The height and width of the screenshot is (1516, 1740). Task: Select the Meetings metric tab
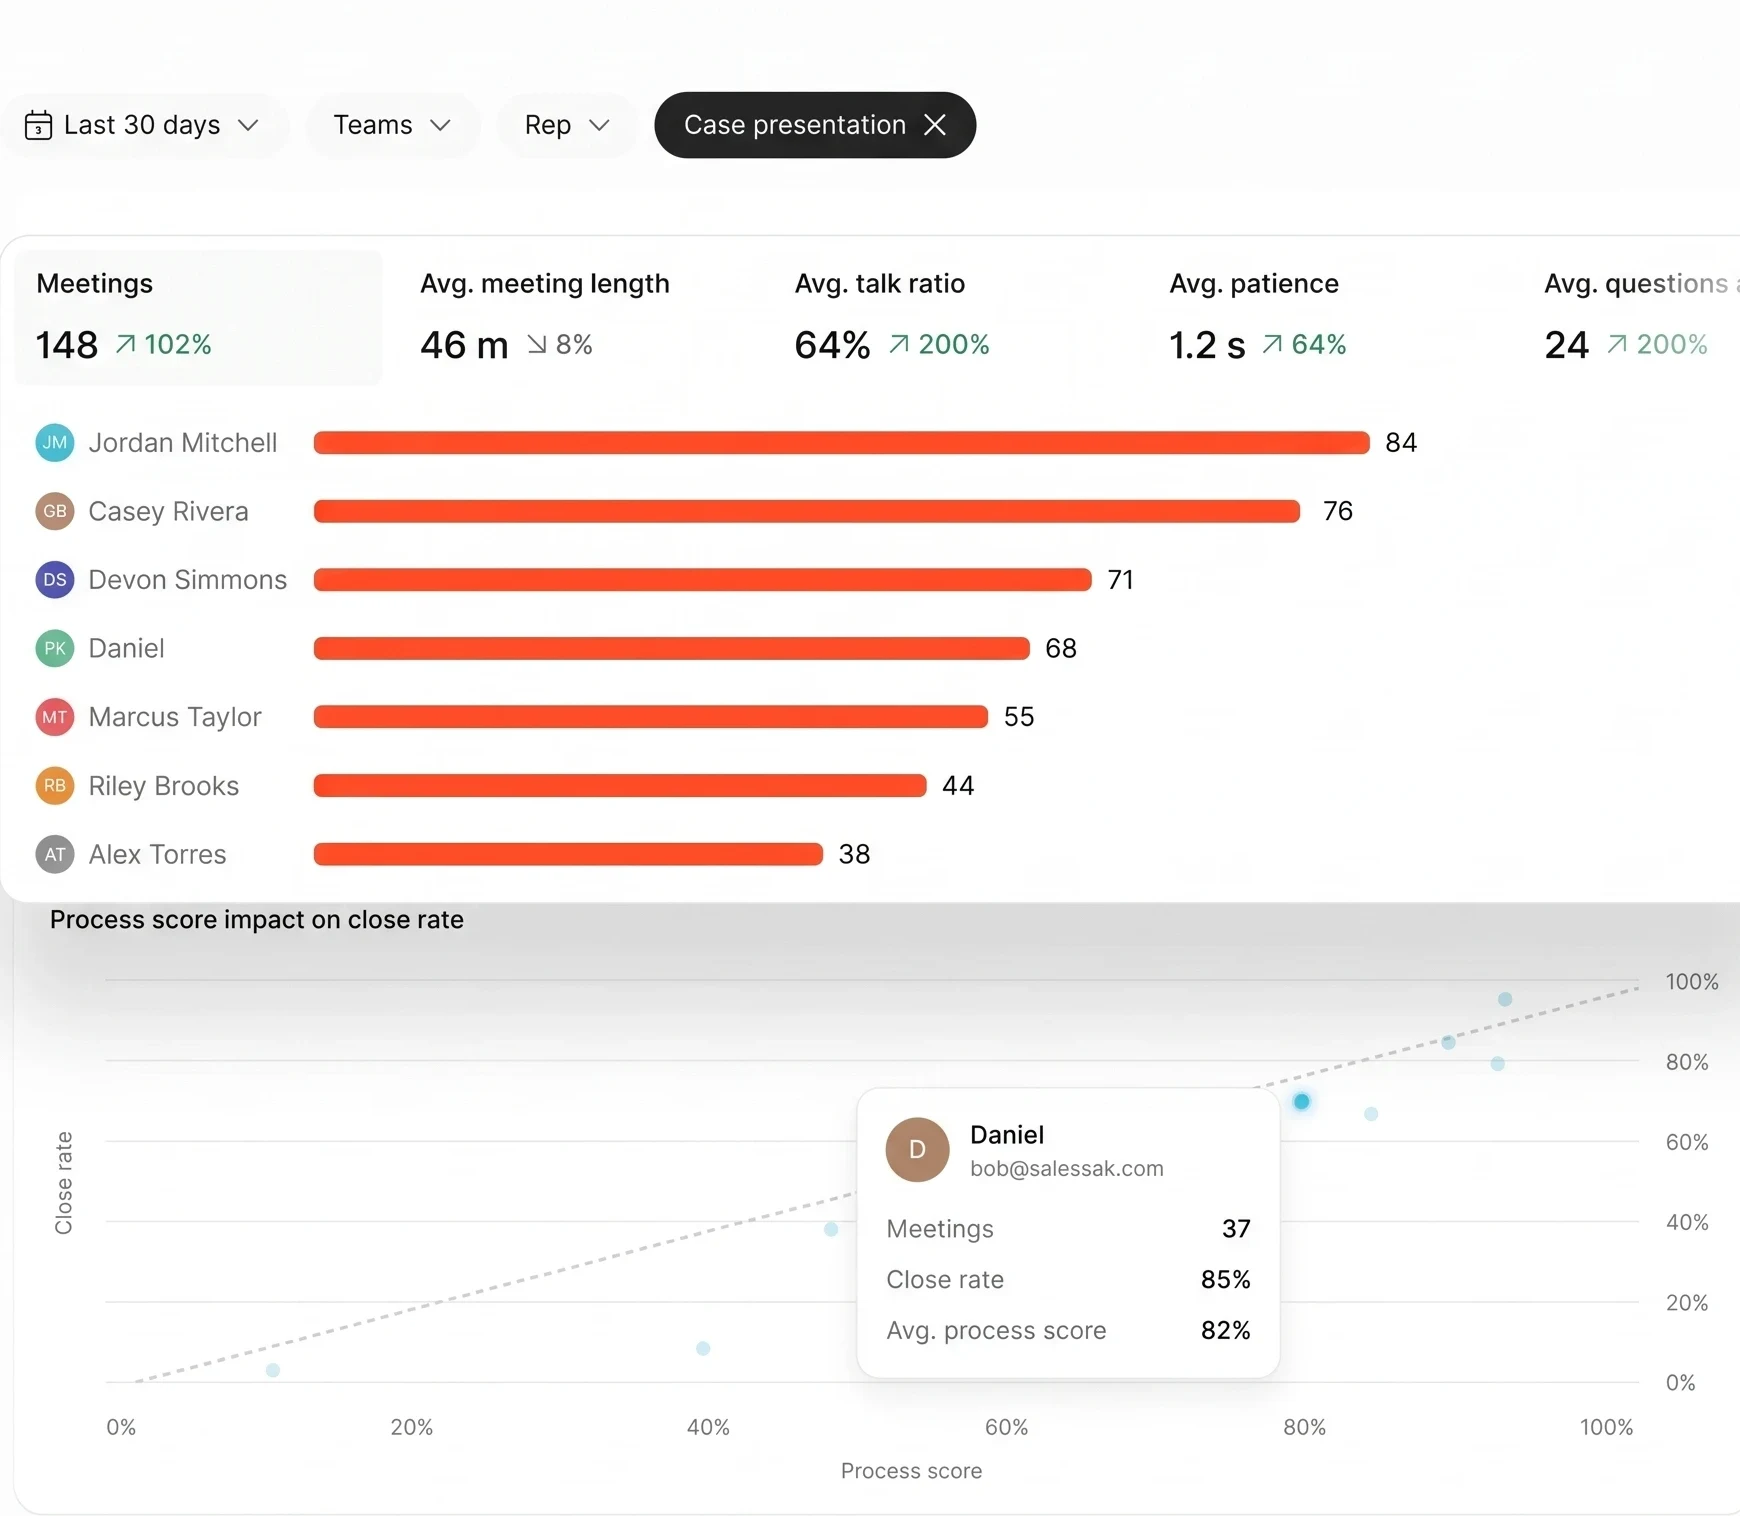click(x=198, y=317)
